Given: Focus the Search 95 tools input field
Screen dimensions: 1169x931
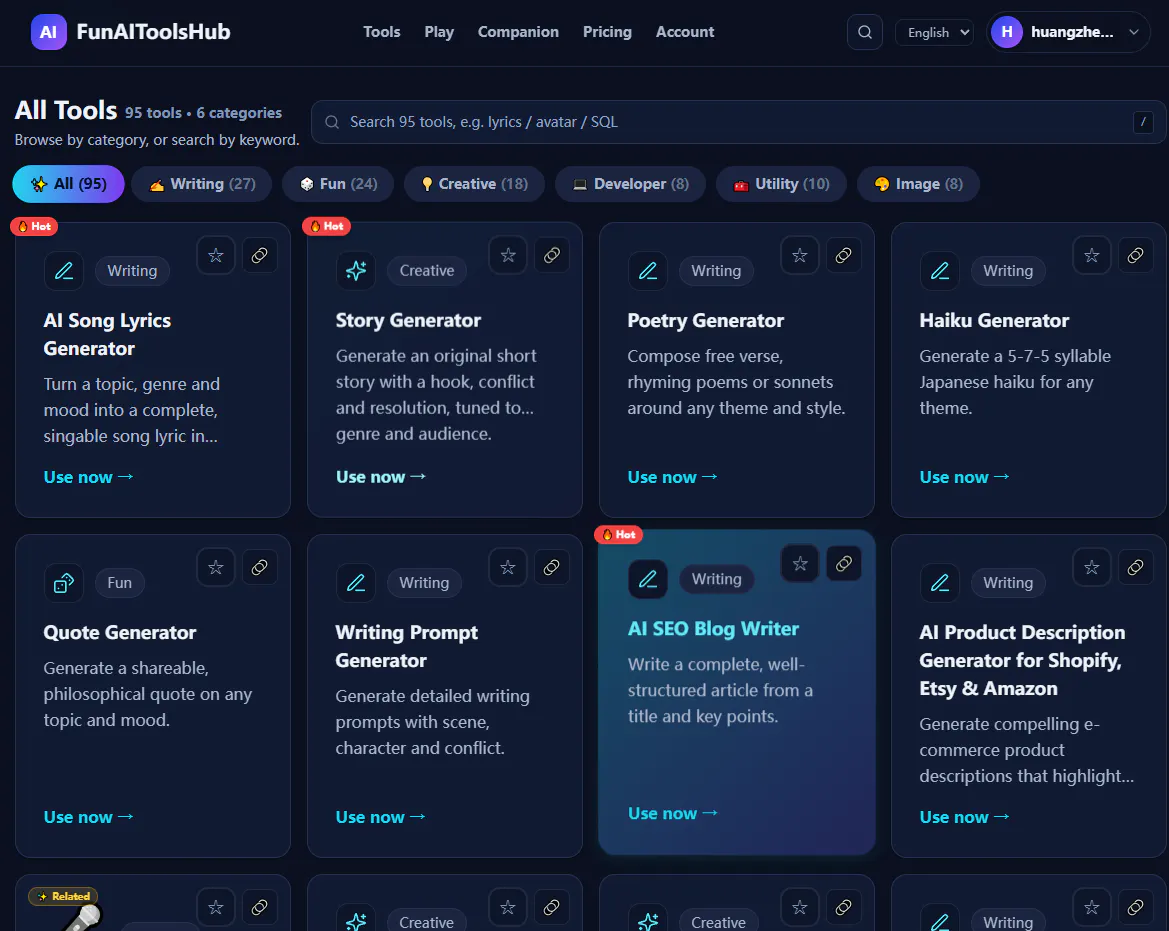Looking at the screenshot, I should pyautogui.click(x=738, y=122).
